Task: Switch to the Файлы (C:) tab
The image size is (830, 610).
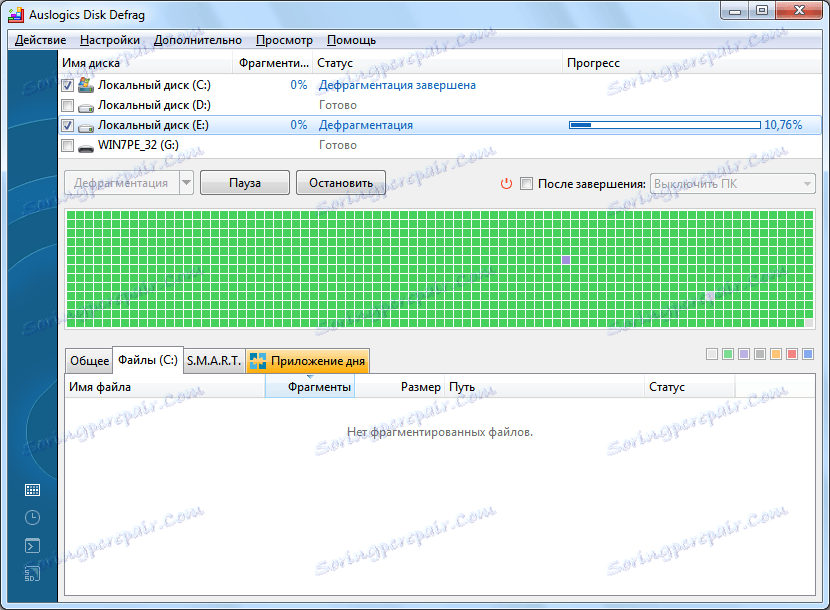Action: point(148,360)
